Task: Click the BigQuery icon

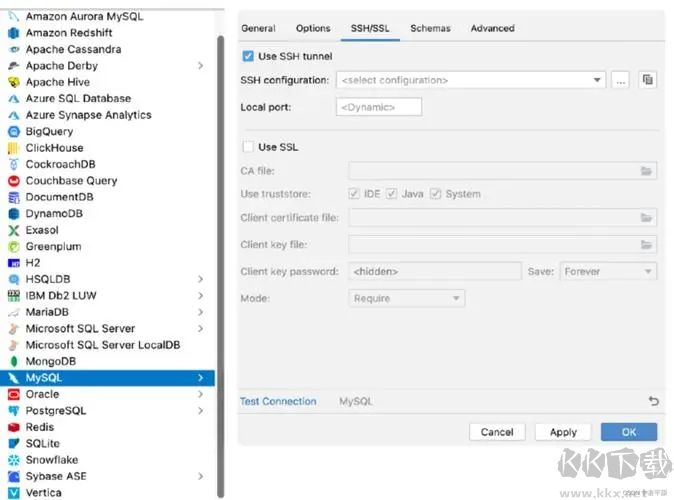Action: click(x=14, y=132)
